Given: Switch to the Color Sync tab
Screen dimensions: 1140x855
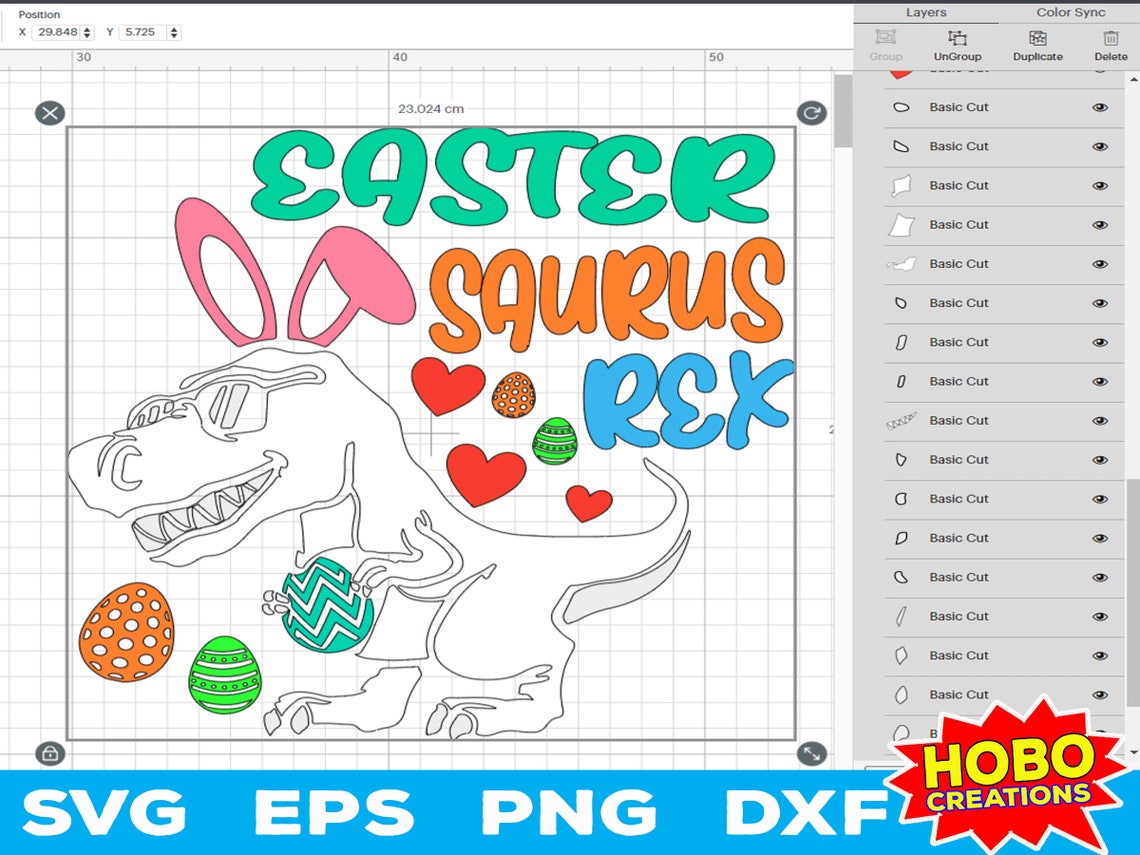Looking at the screenshot, I should [x=1069, y=12].
